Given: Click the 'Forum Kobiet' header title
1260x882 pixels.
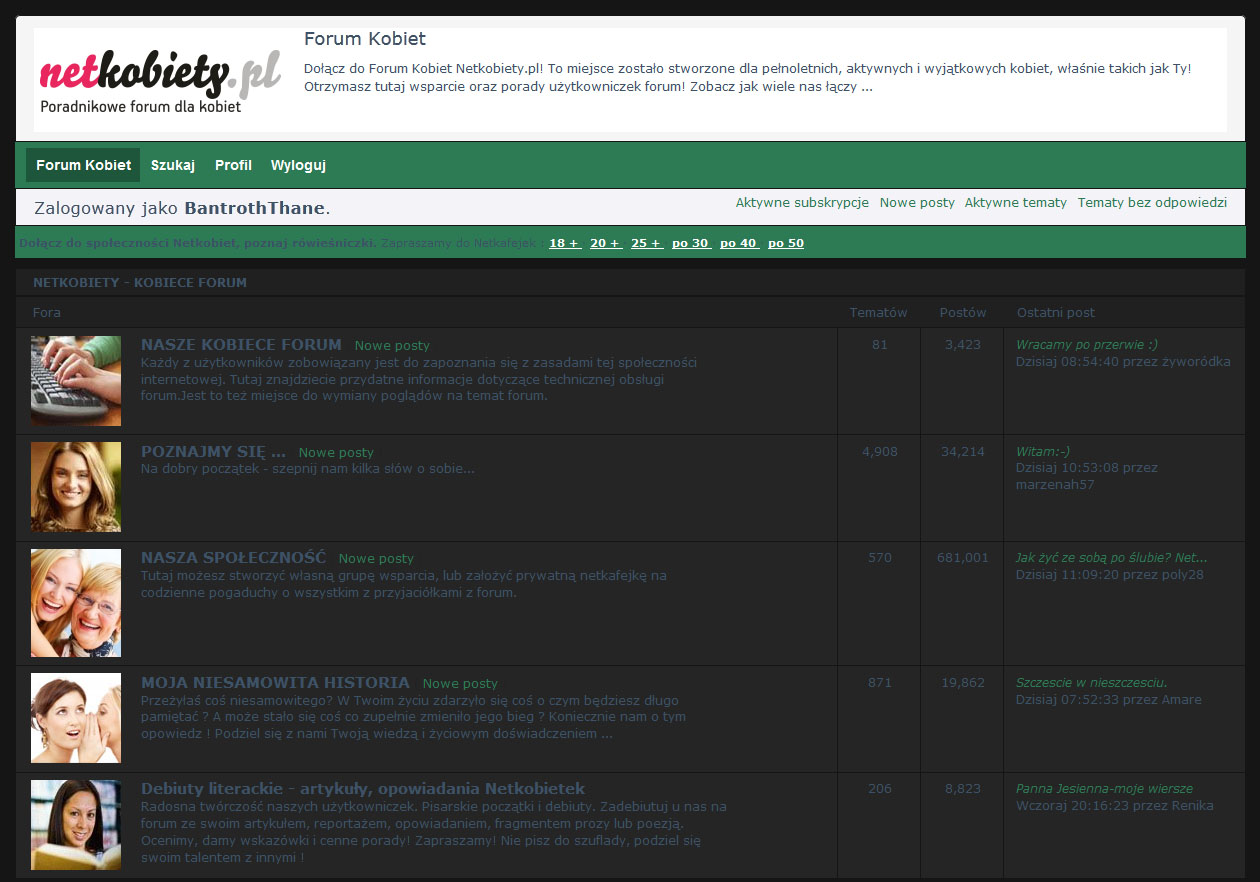Looking at the screenshot, I should coord(365,39).
